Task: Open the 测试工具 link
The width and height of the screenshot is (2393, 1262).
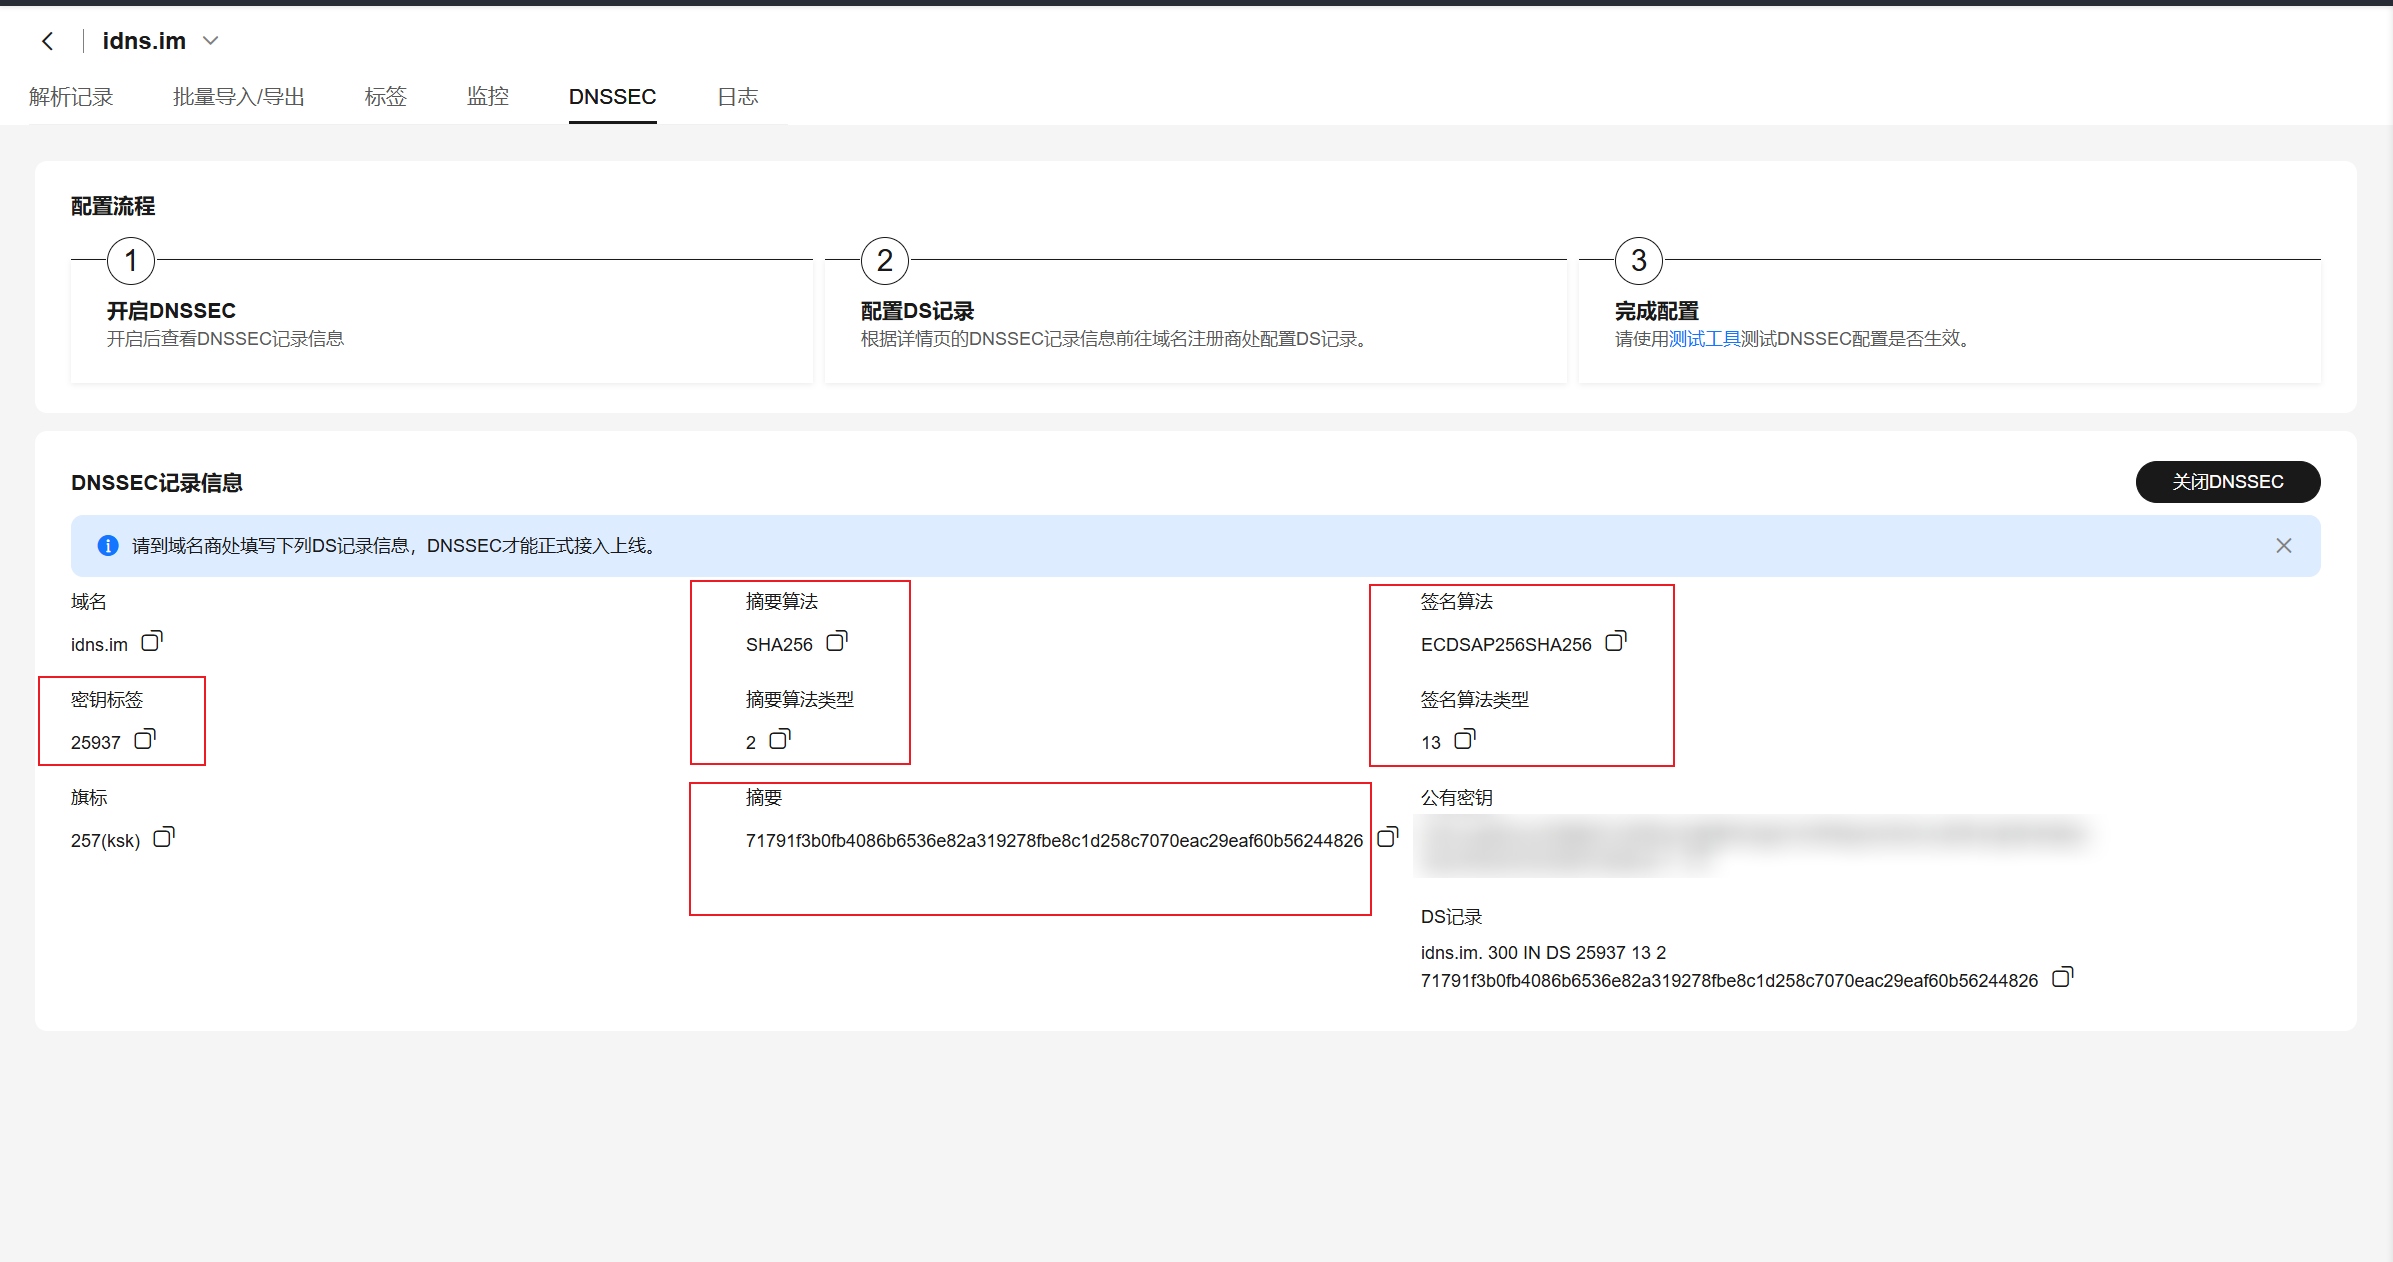Action: [1705, 339]
